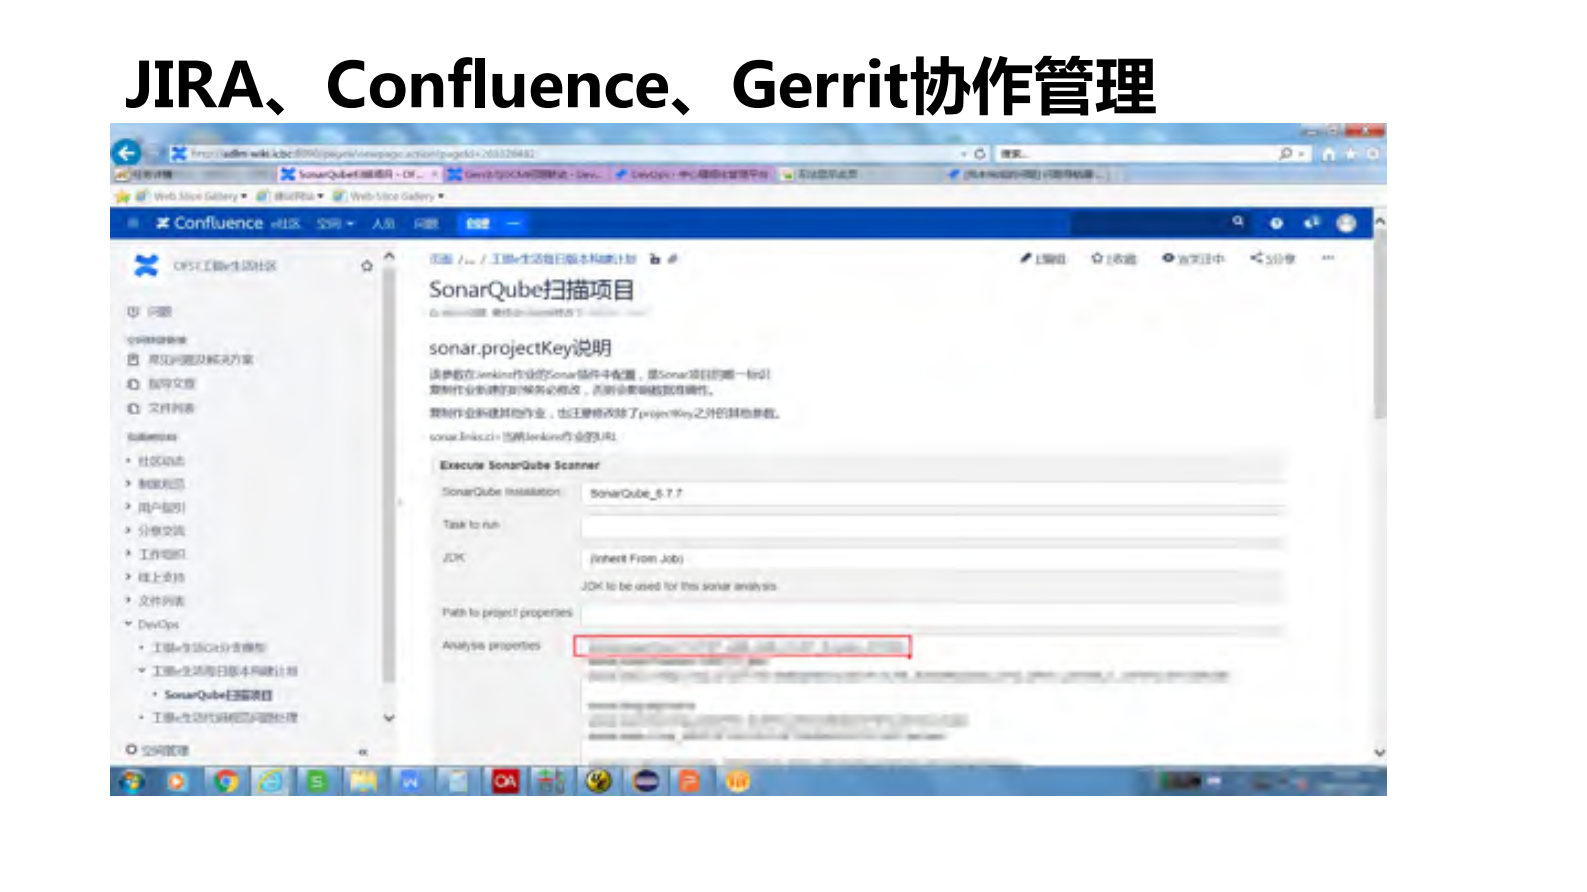Collapse the sidebar with the double-chevron icon
1587x892 pixels.
[x=363, y=751]
